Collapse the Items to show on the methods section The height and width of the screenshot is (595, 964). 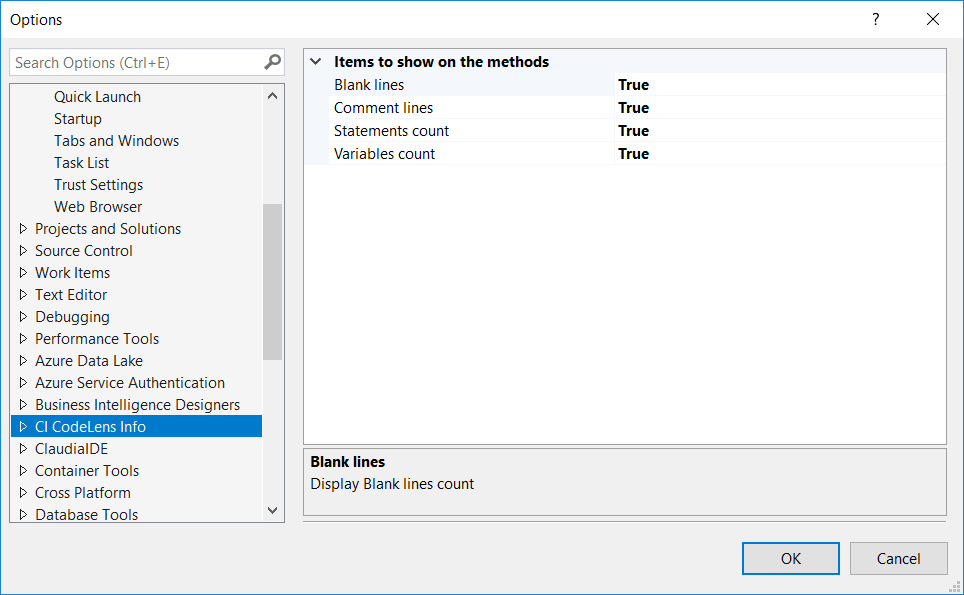click(x=316, y=61)
